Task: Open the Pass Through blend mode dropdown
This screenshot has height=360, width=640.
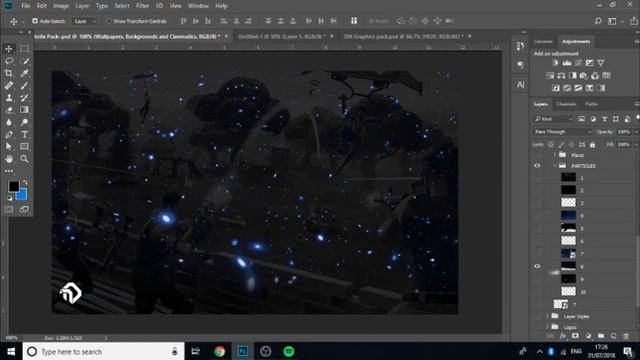Action: 562,132
